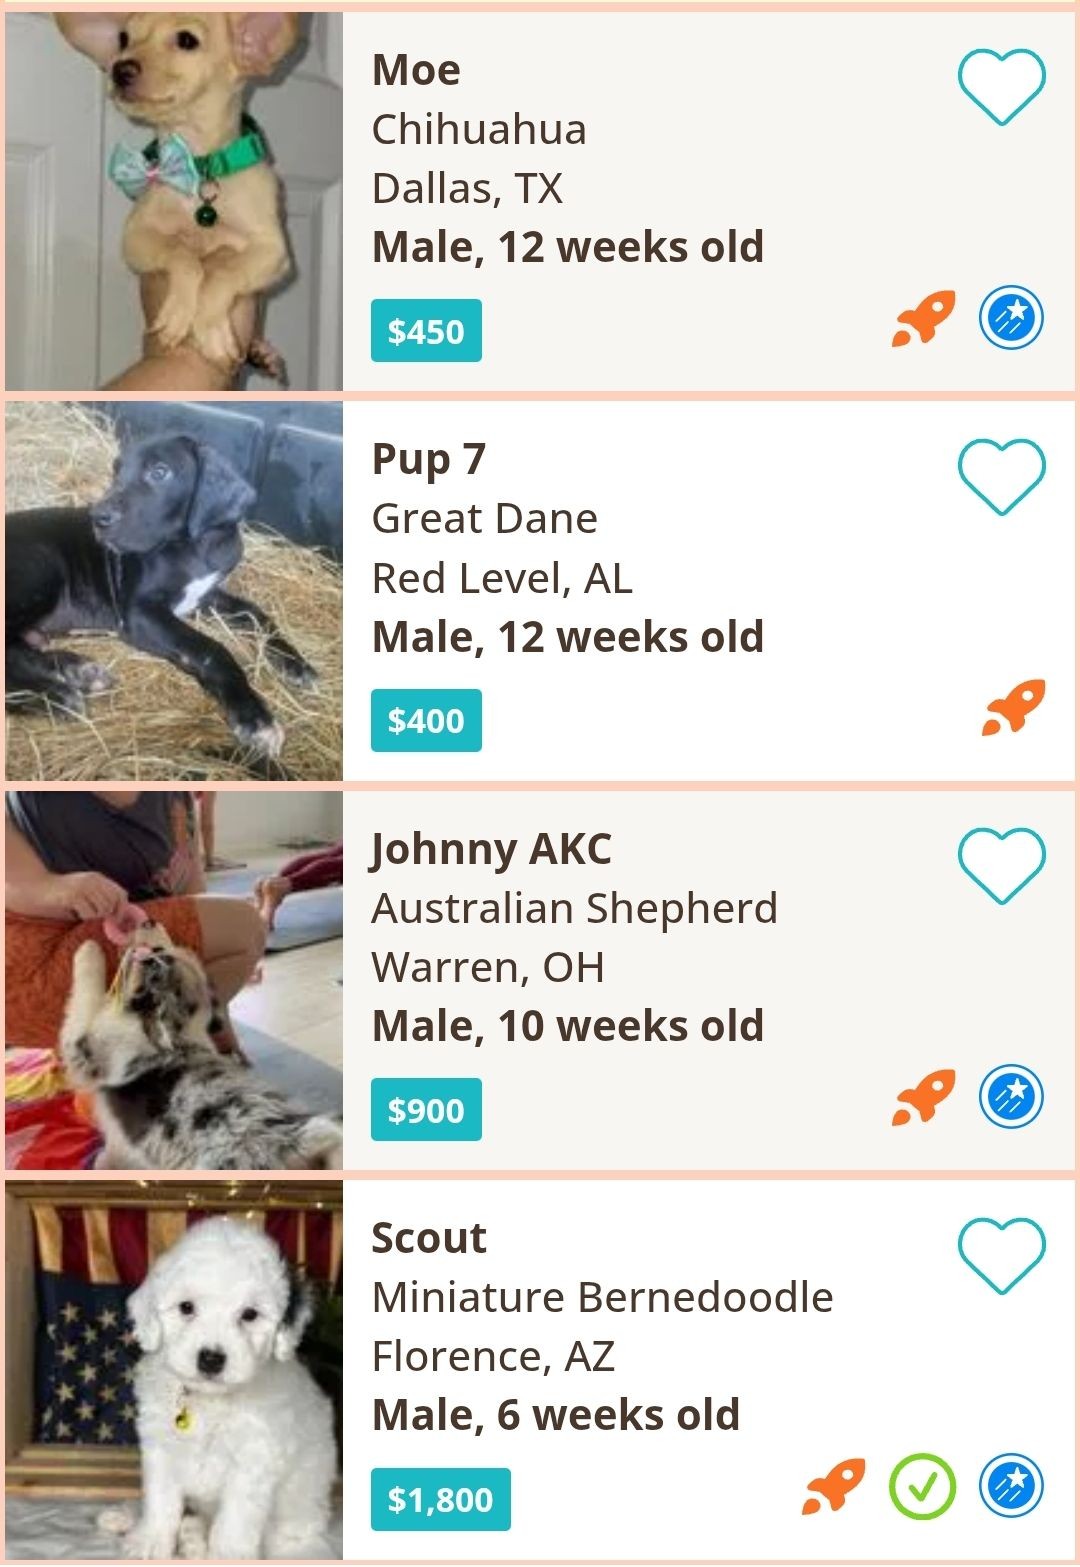Screen dimensions: 1080x1567
Task: Open the Great Dane Pup 7 photo
Action: click(174, 591)
